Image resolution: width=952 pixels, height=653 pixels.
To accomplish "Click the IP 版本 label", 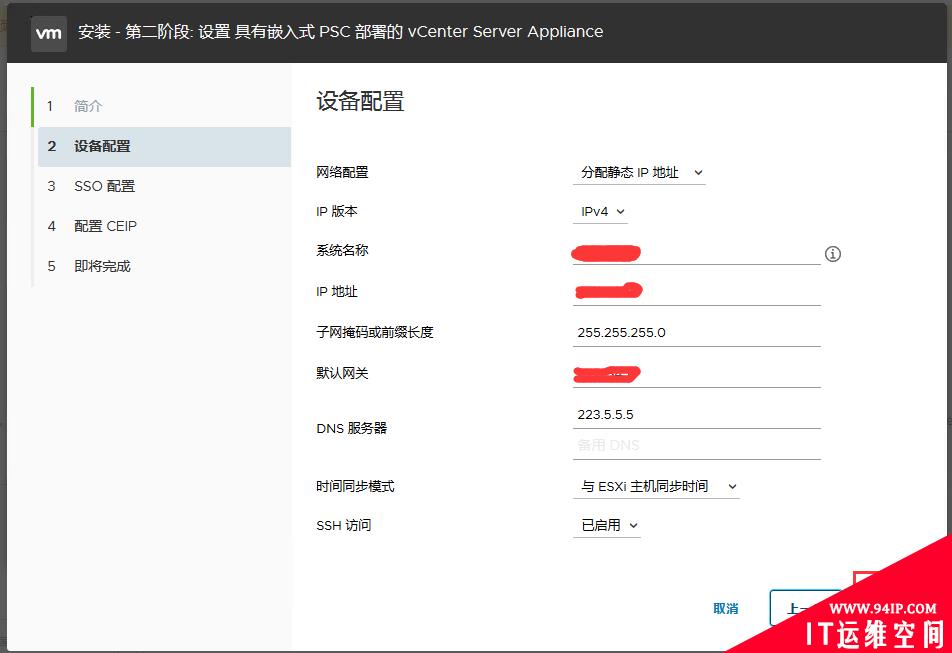I will (336, 211).
